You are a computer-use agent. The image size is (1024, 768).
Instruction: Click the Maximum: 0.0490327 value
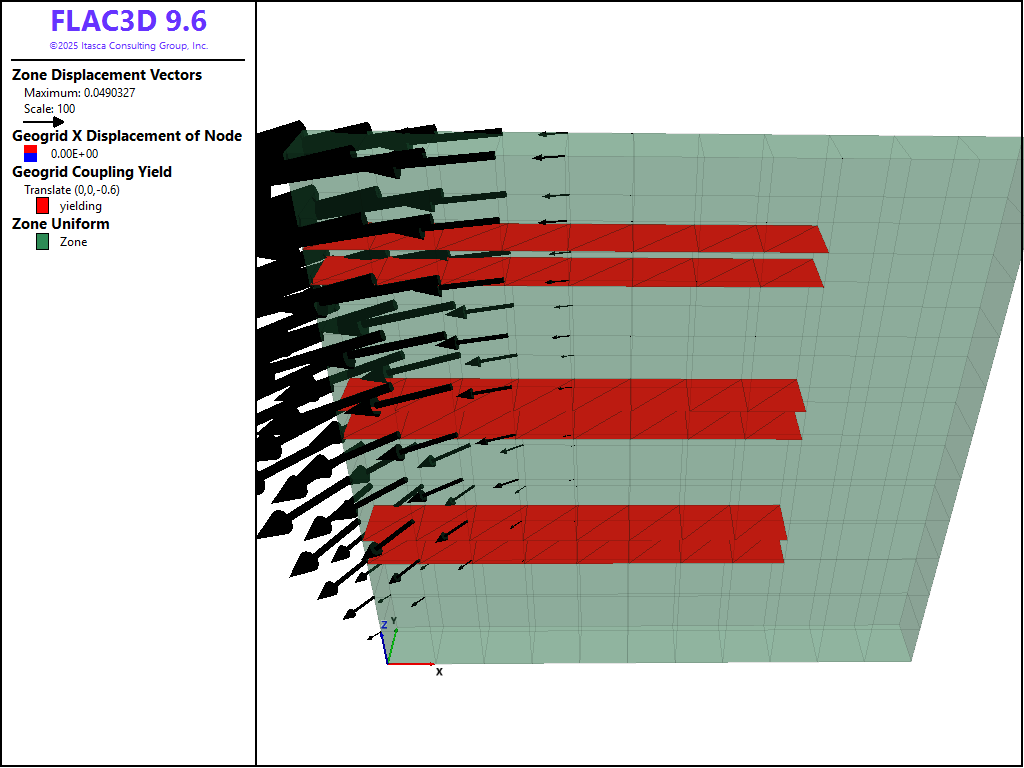[x=79, y=93]
